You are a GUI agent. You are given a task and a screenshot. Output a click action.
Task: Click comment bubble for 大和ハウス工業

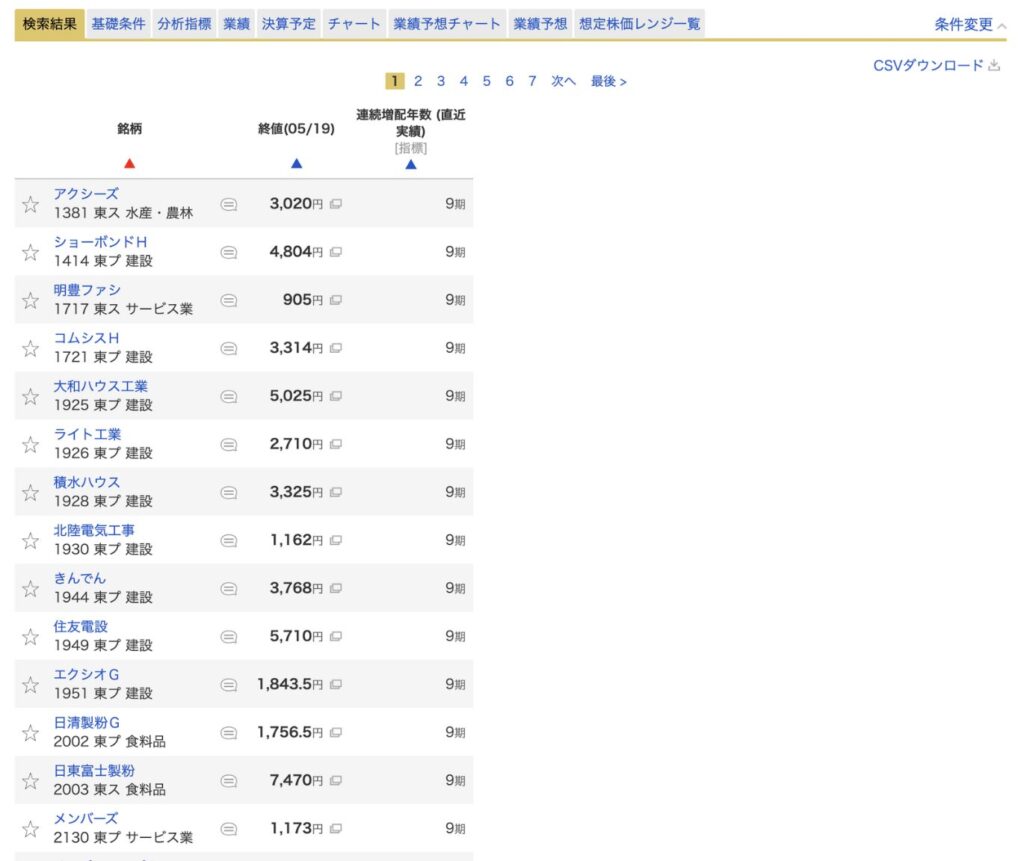(229, 397)
